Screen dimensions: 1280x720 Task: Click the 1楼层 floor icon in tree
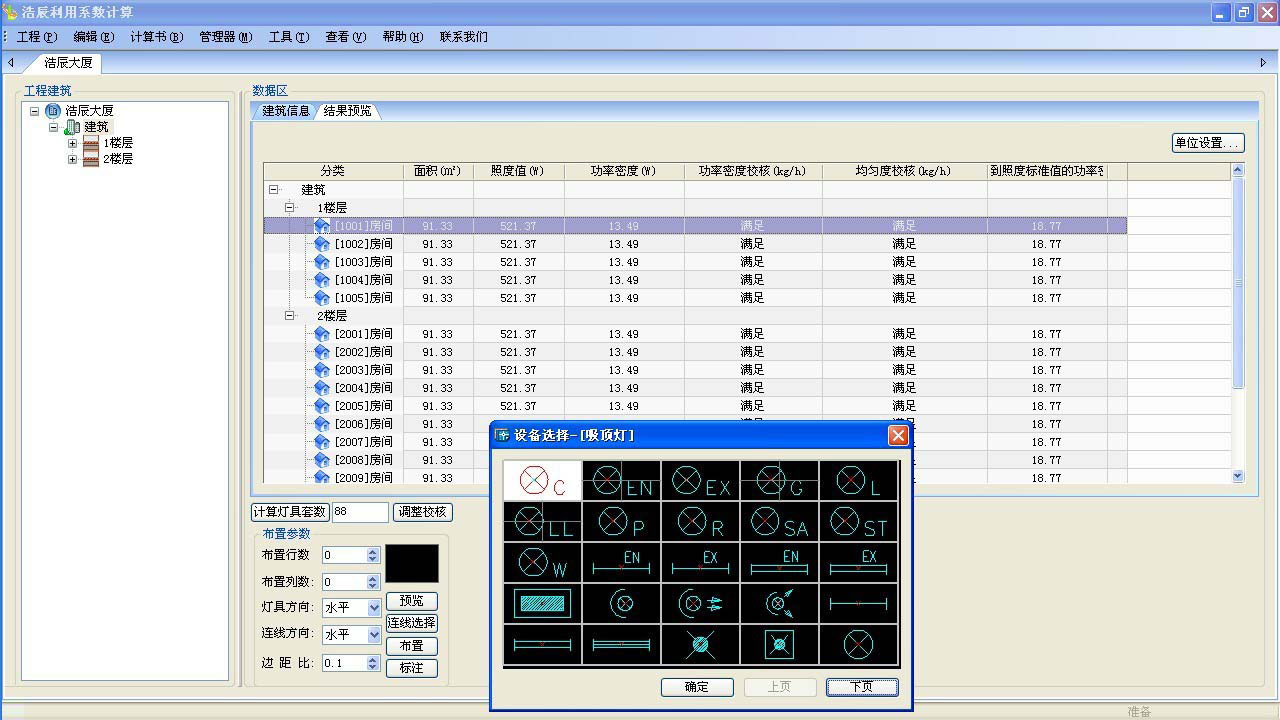91,143
